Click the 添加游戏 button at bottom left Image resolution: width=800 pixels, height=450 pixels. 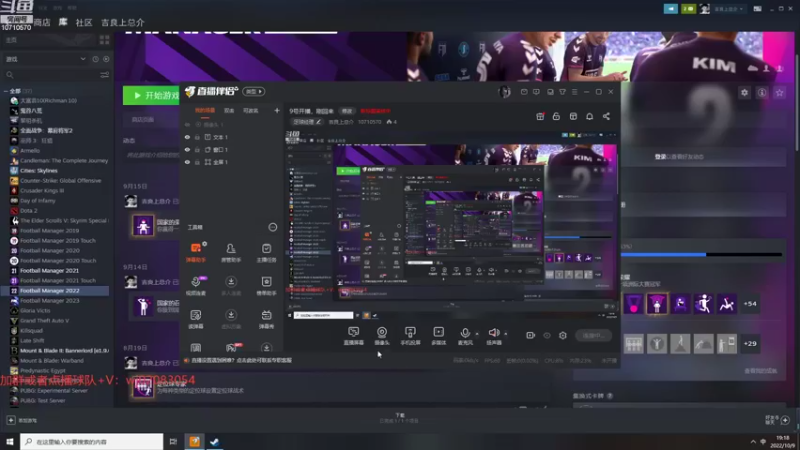click(x=22, y=420)
